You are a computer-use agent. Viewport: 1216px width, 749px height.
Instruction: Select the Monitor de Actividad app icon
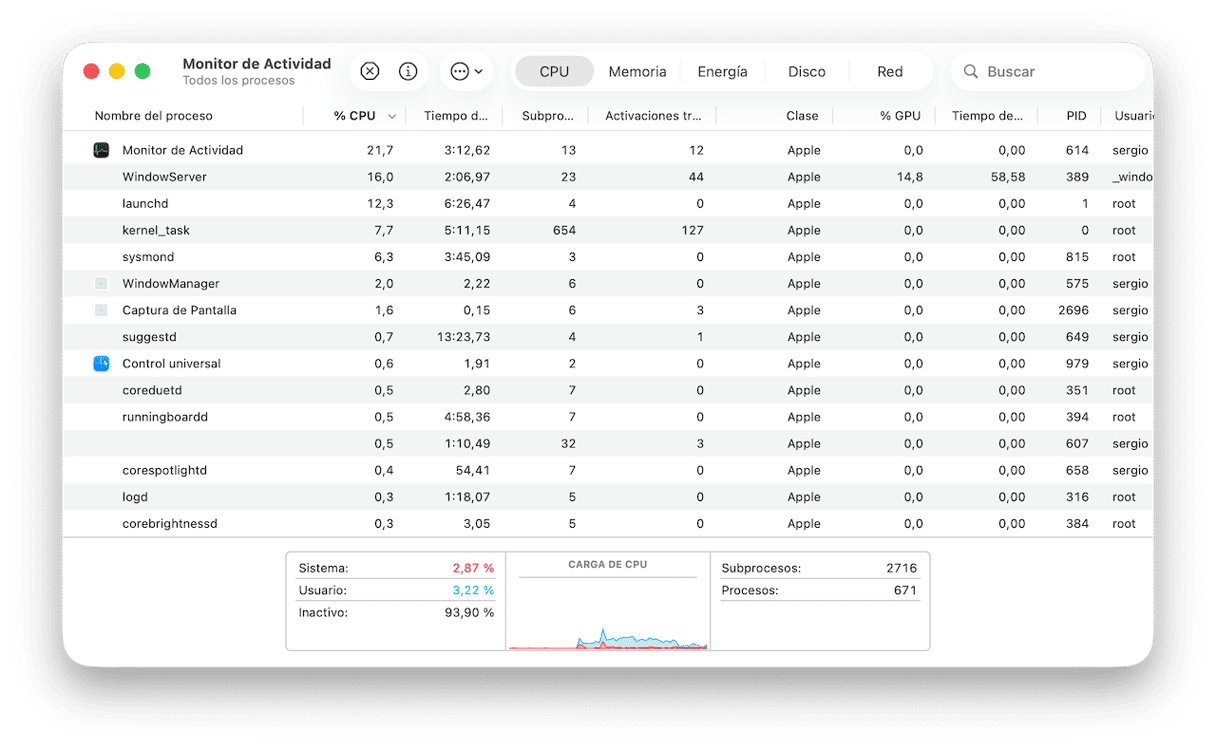(x=101, y=150)
